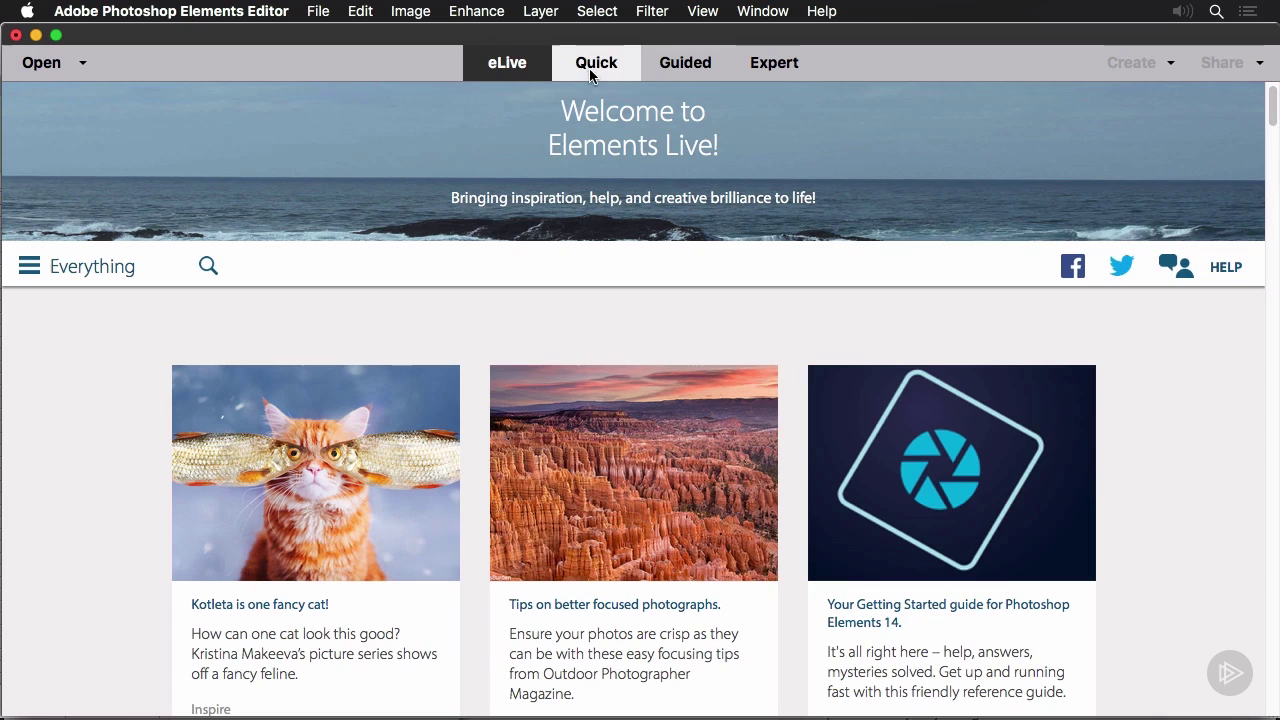Open Notification Center list icon
The width and height of the screenshot is (1280, 720).
(x=1249, y=11)
